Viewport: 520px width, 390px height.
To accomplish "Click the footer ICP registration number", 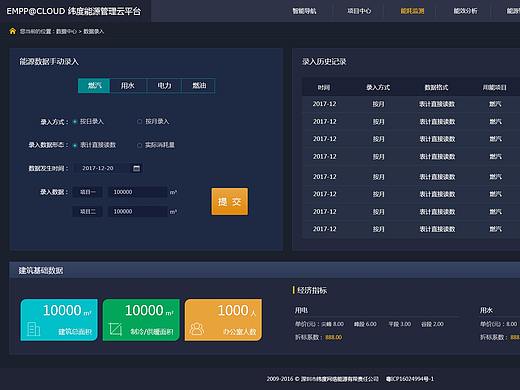I will click(410, 379).
